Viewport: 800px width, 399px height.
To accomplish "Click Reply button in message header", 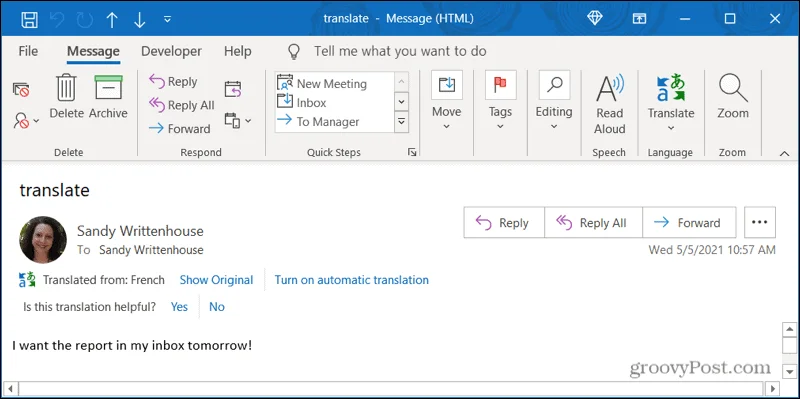I will point(504,222).
